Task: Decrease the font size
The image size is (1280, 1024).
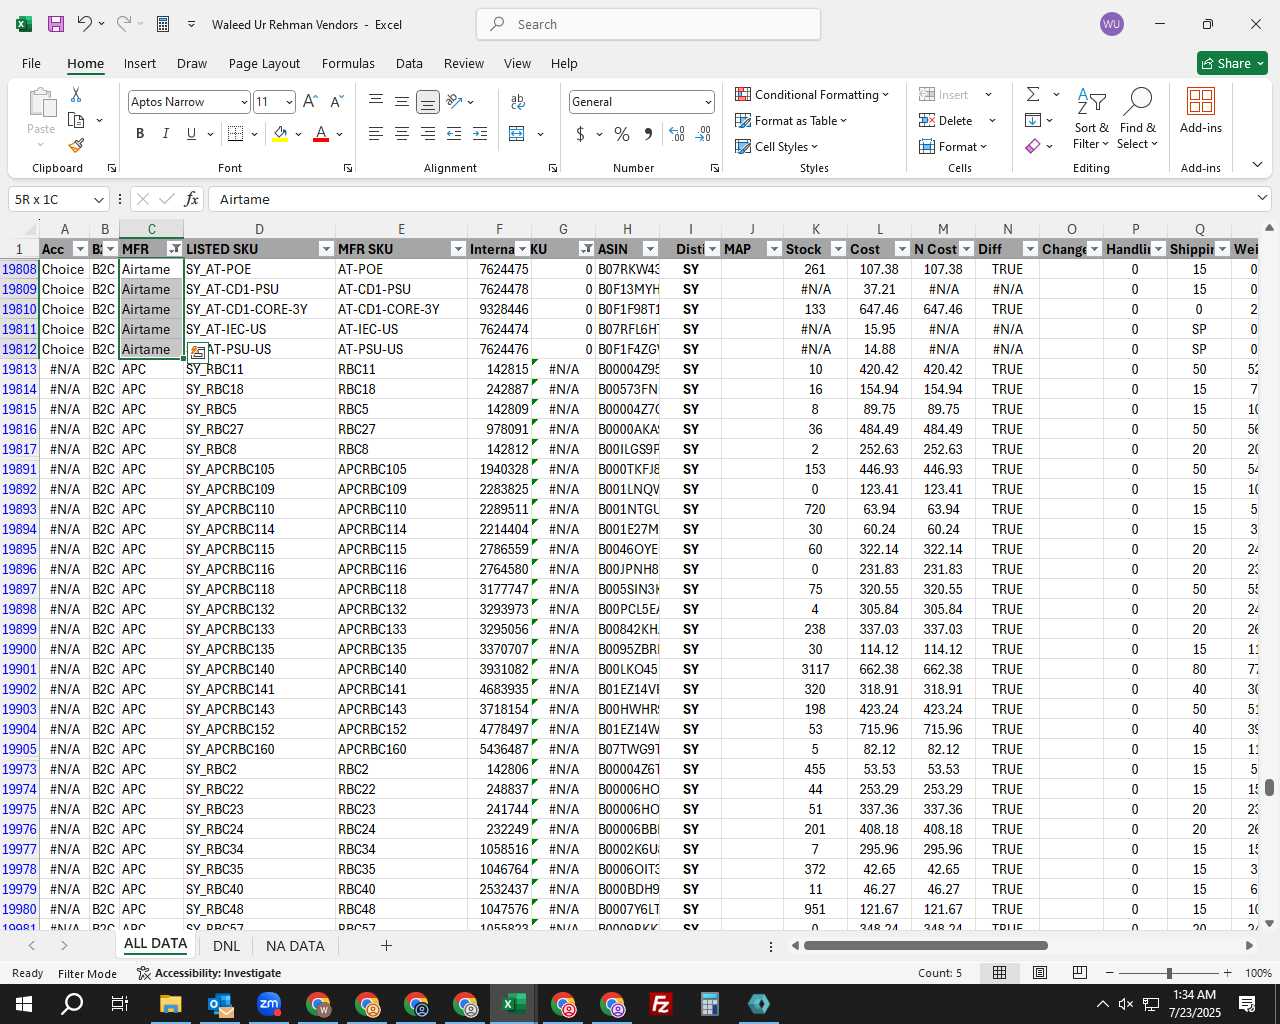Action: click(x=336, y=101)
